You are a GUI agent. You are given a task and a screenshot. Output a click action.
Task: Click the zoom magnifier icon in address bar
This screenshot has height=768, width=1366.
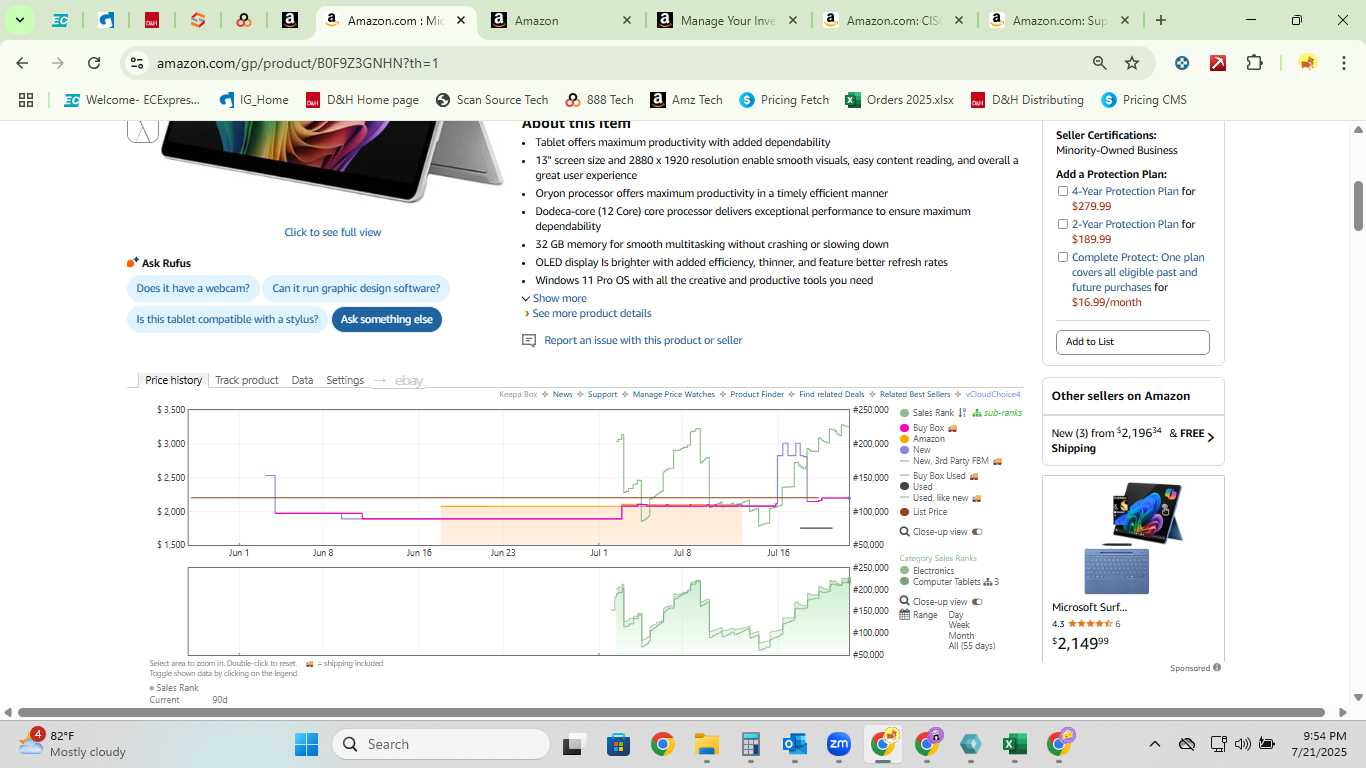pyautogui.click(x=1099, y=63)
